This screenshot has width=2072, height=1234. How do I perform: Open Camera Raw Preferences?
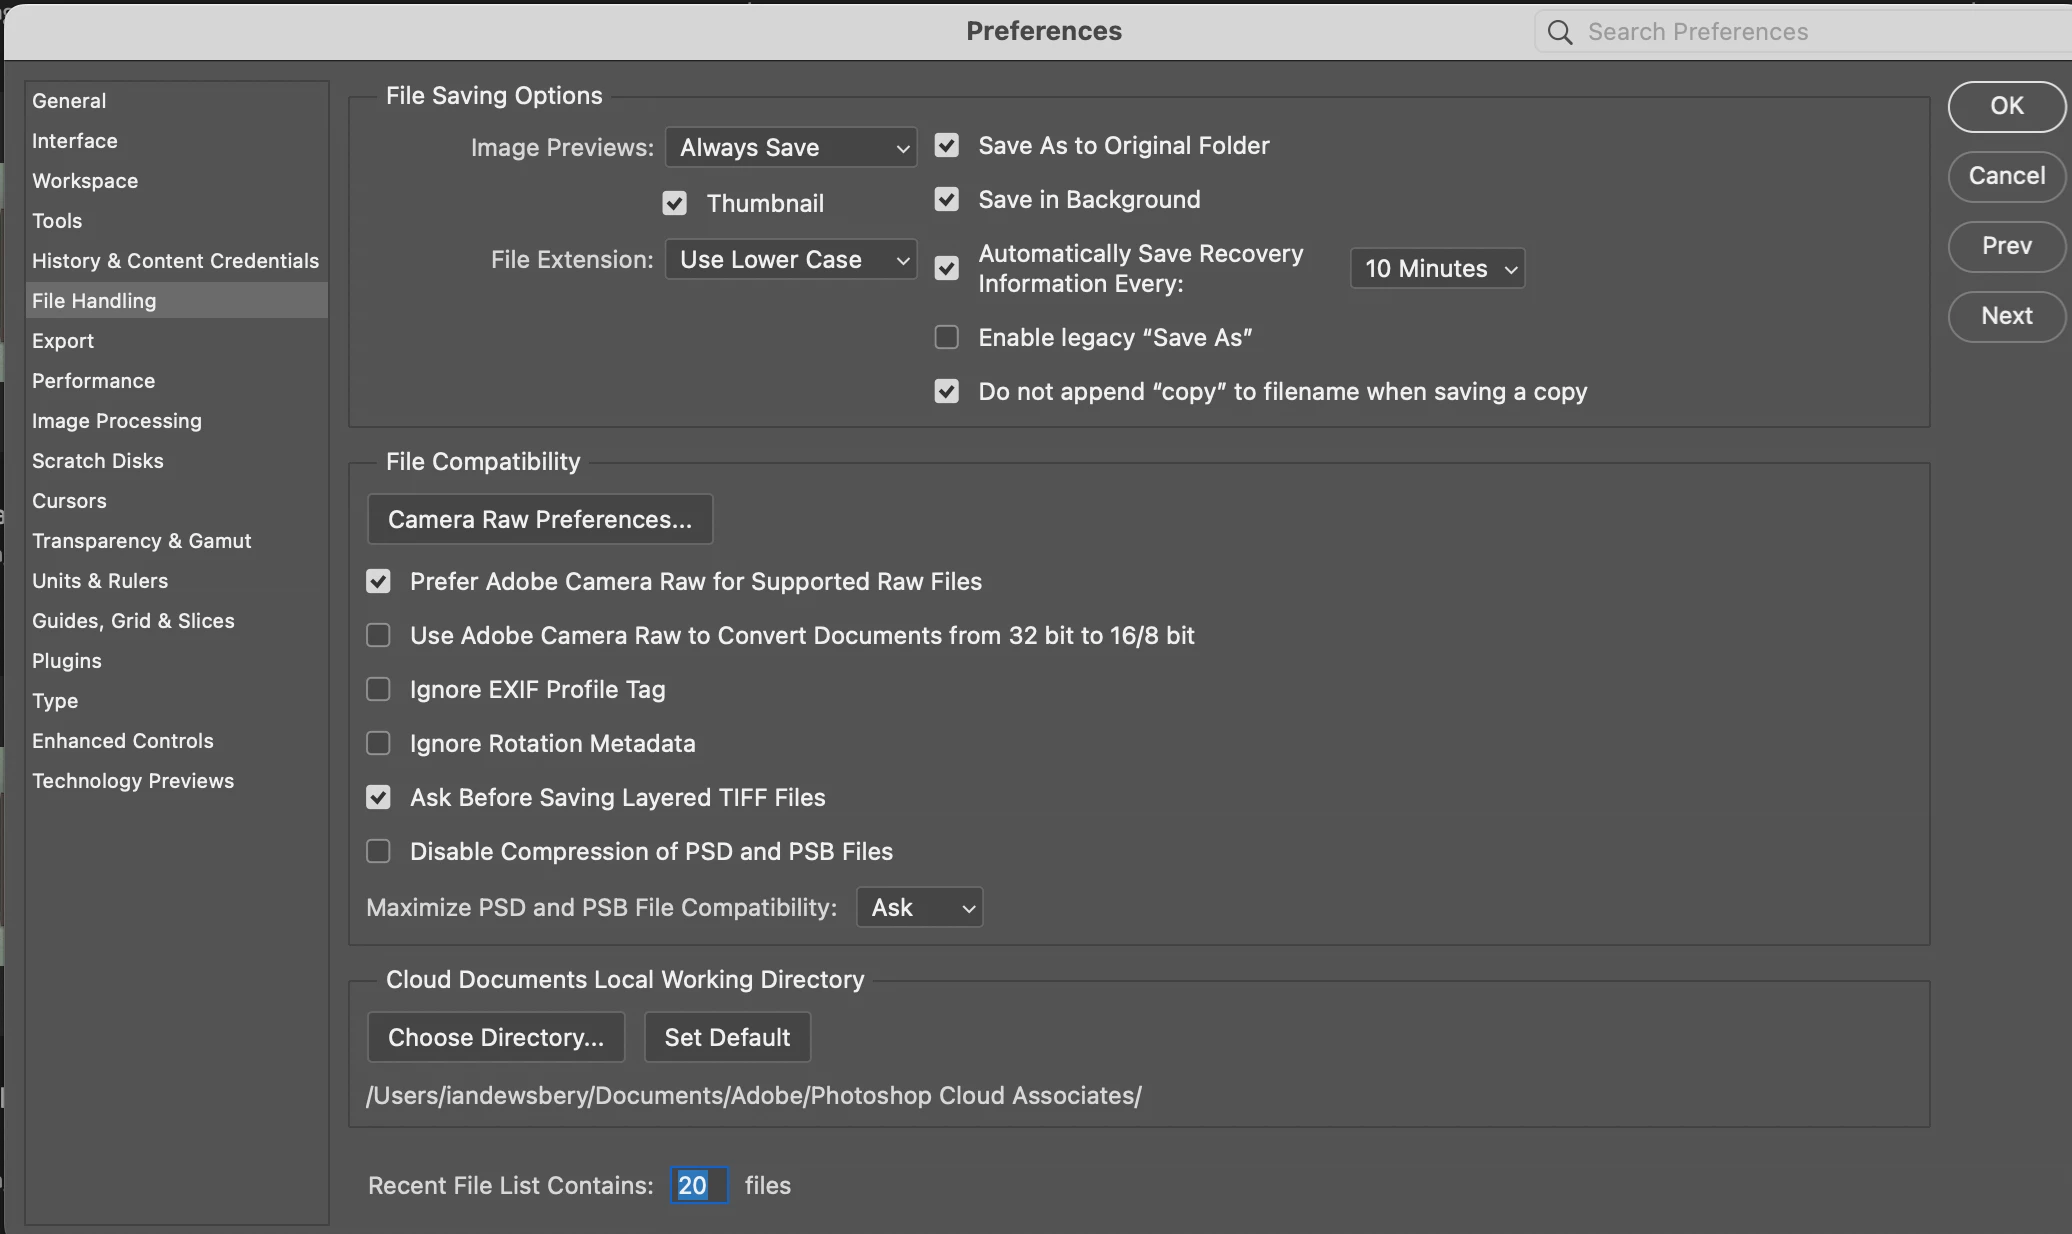pos(539,520)
